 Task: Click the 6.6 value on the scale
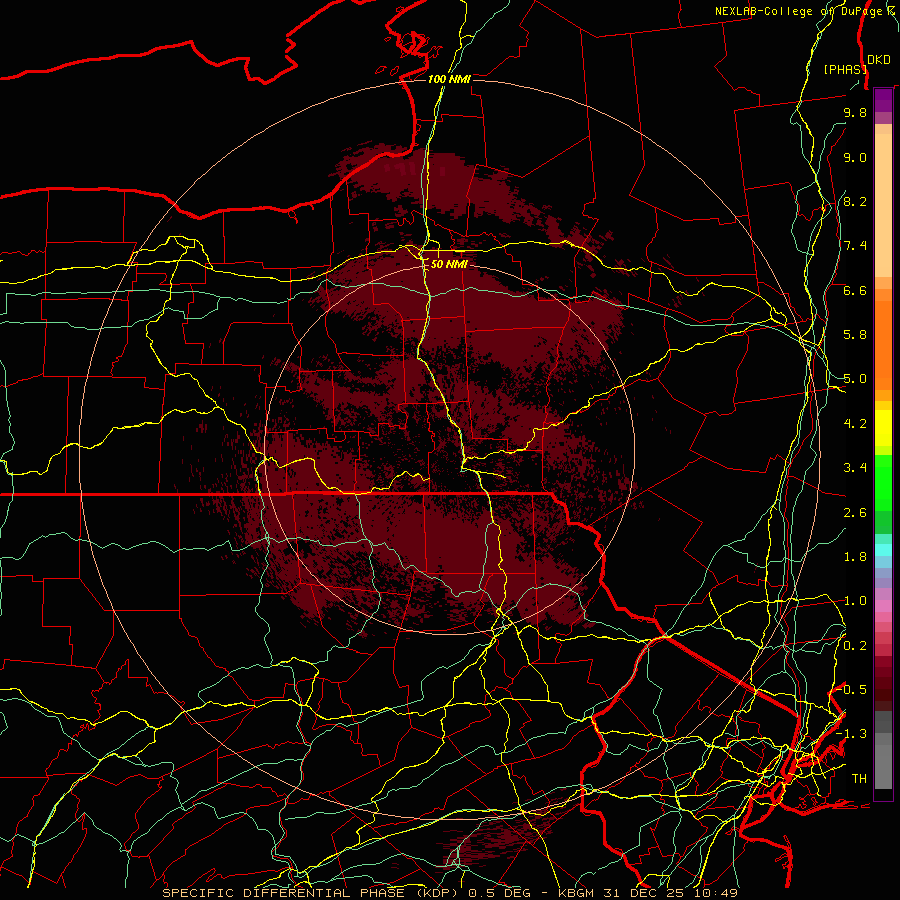click(x=855, y=290)
